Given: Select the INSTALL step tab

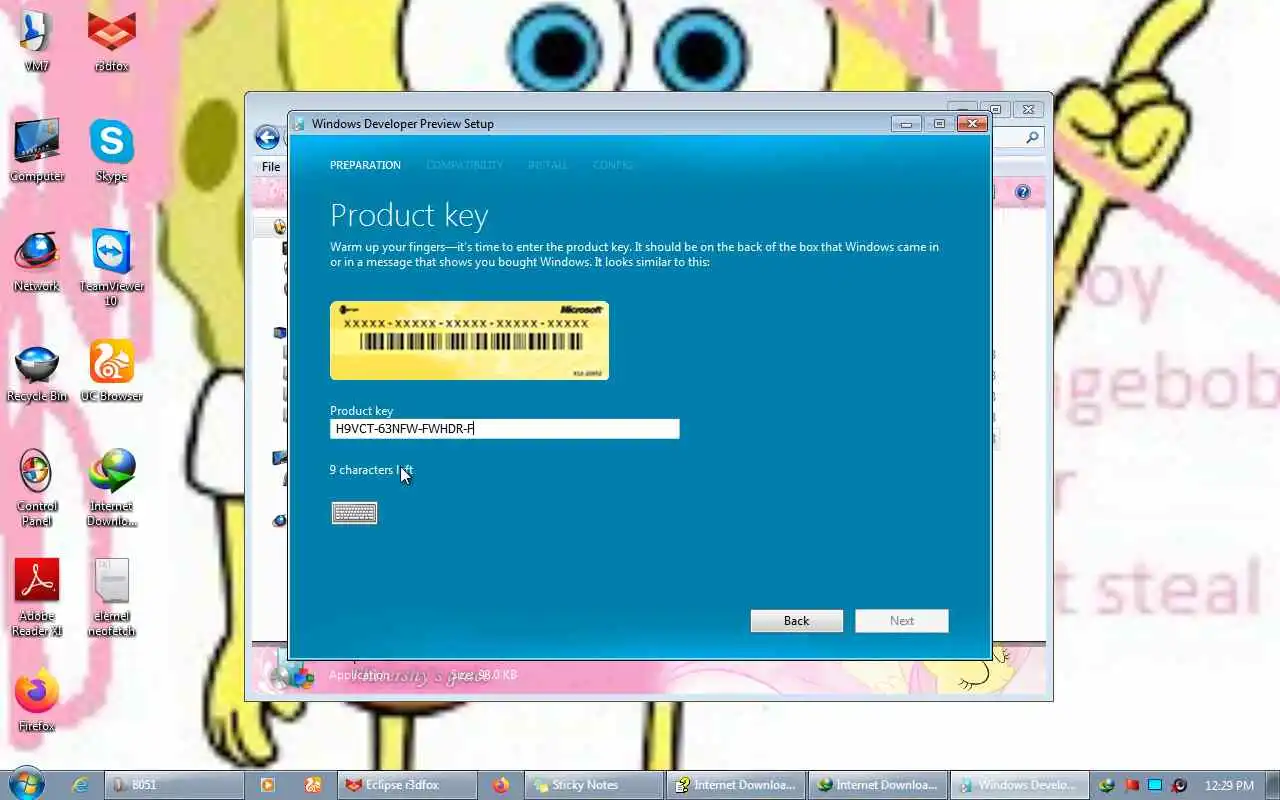Looking at the screenshot, I should click(x=547, y=165).
